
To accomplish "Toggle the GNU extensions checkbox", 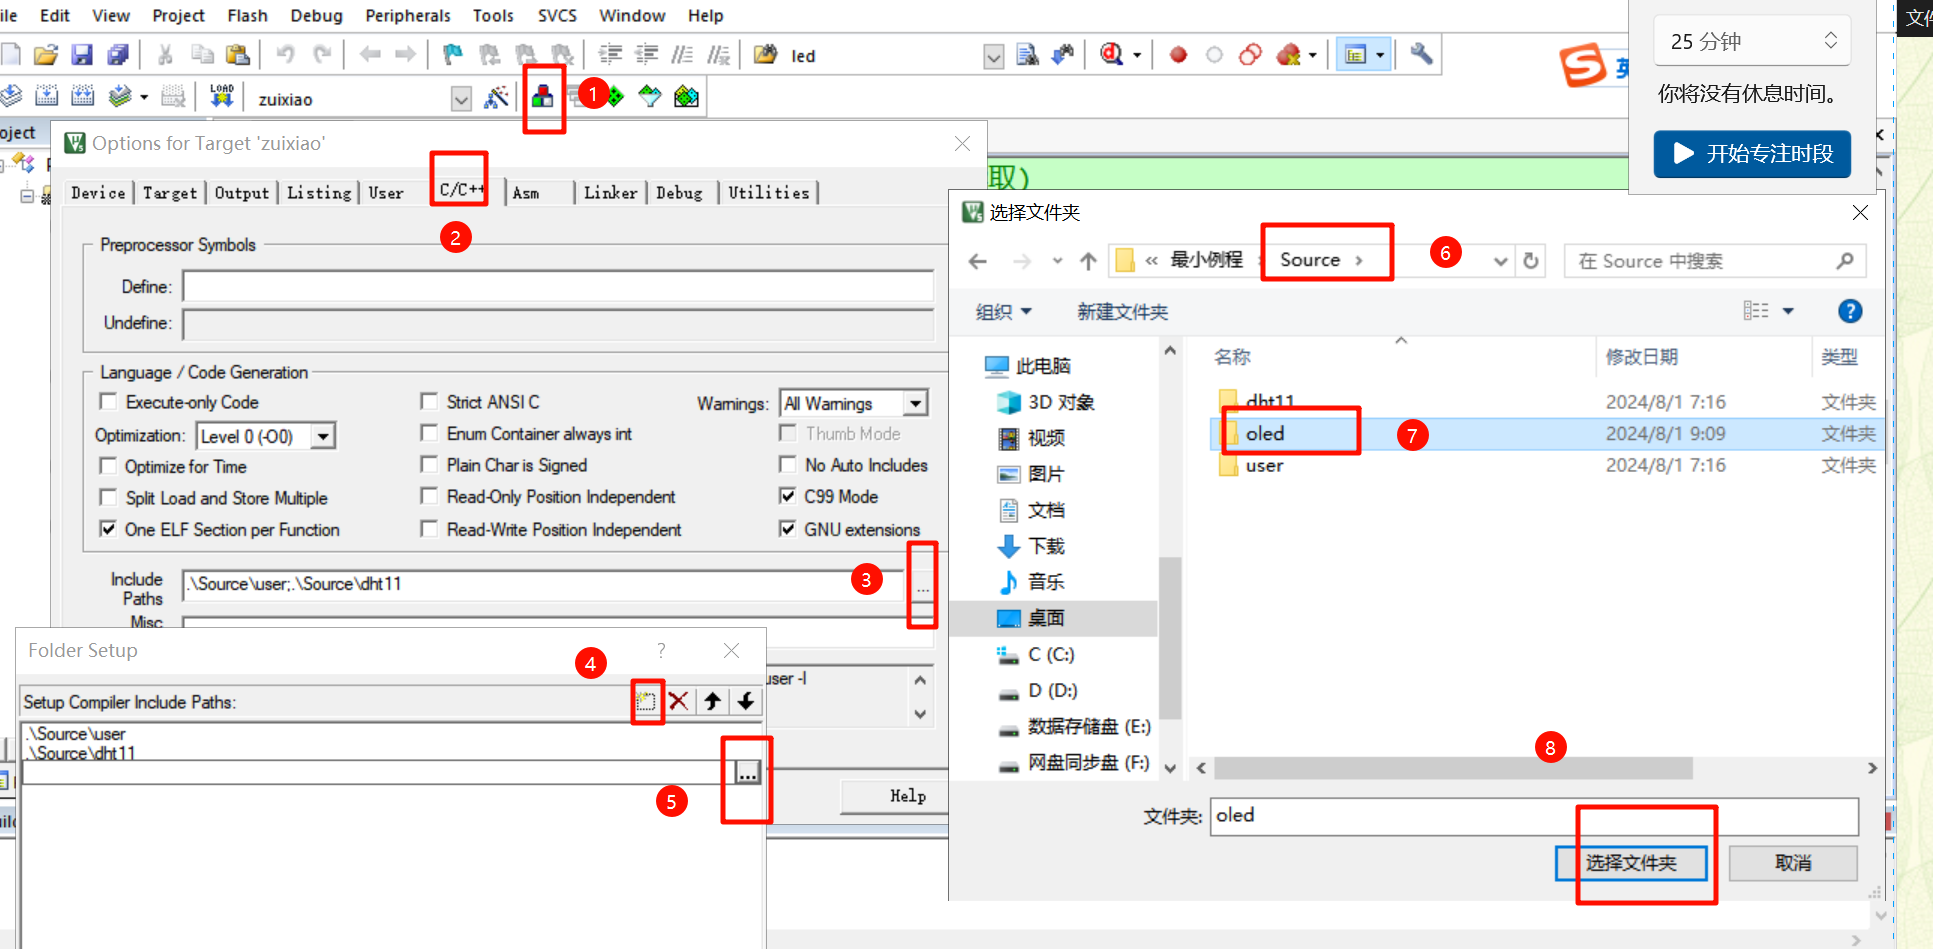I will [x=788, y=528].
